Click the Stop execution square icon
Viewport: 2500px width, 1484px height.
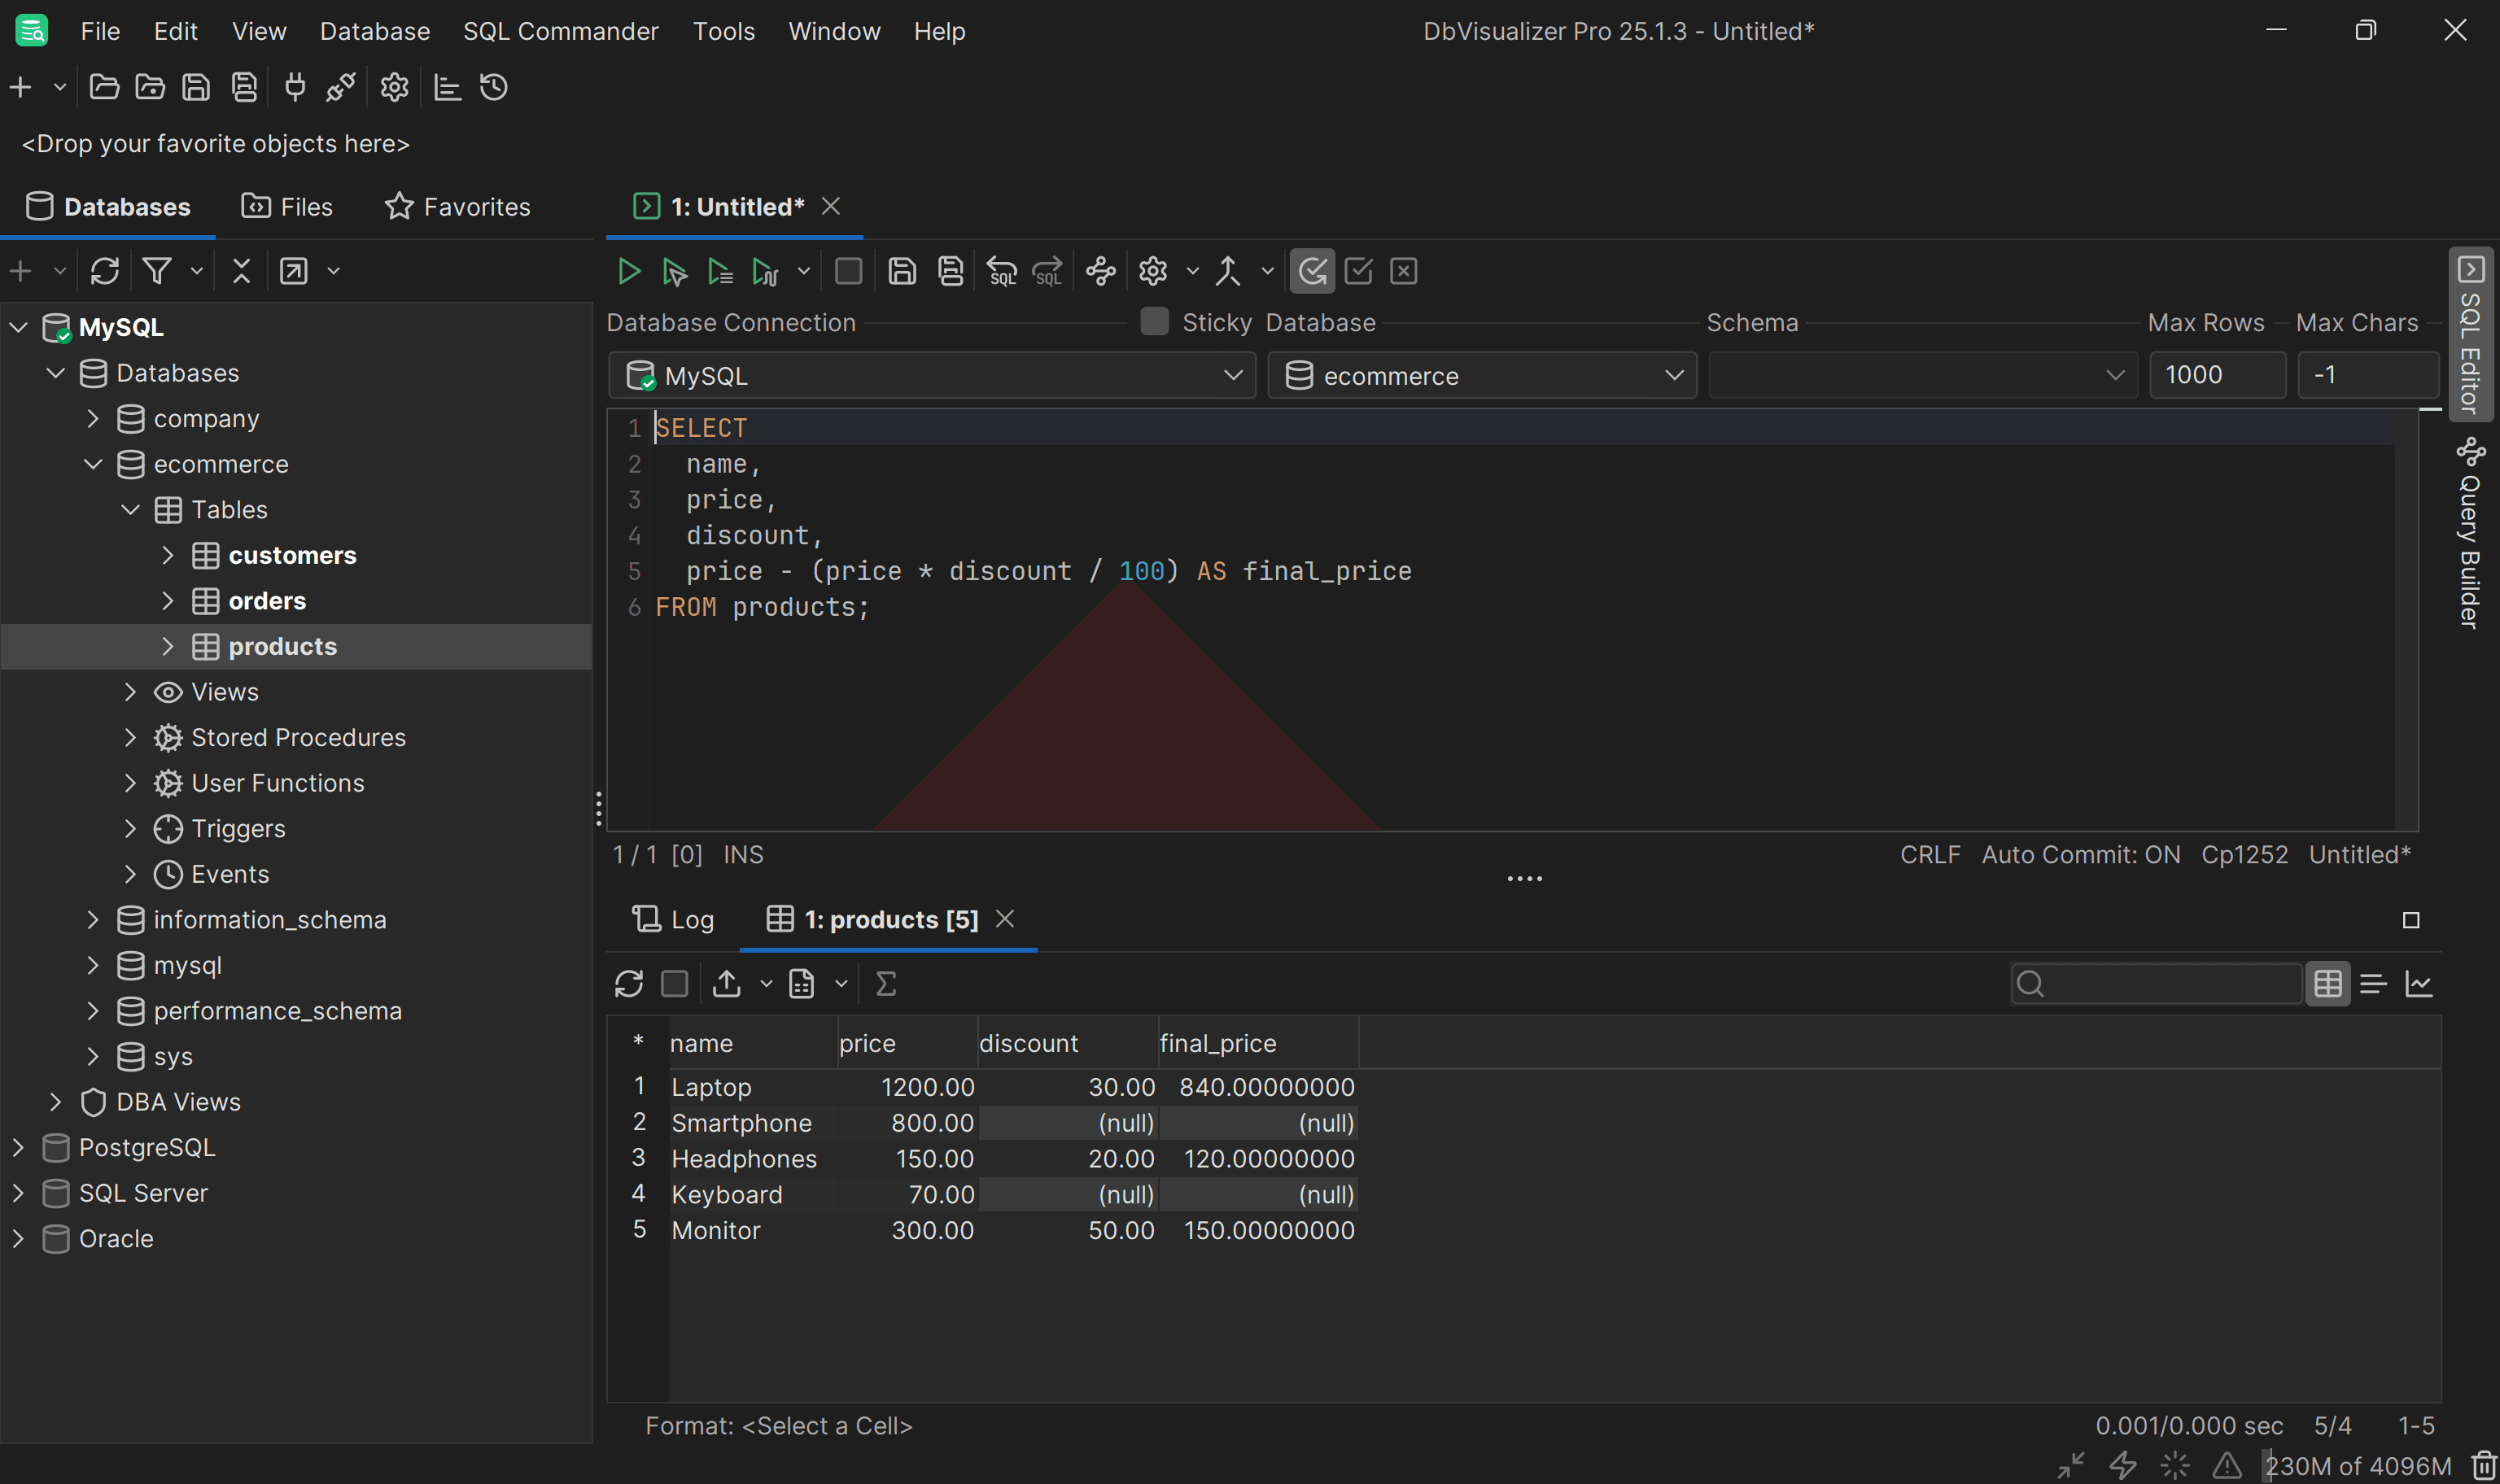pos(848,271)
